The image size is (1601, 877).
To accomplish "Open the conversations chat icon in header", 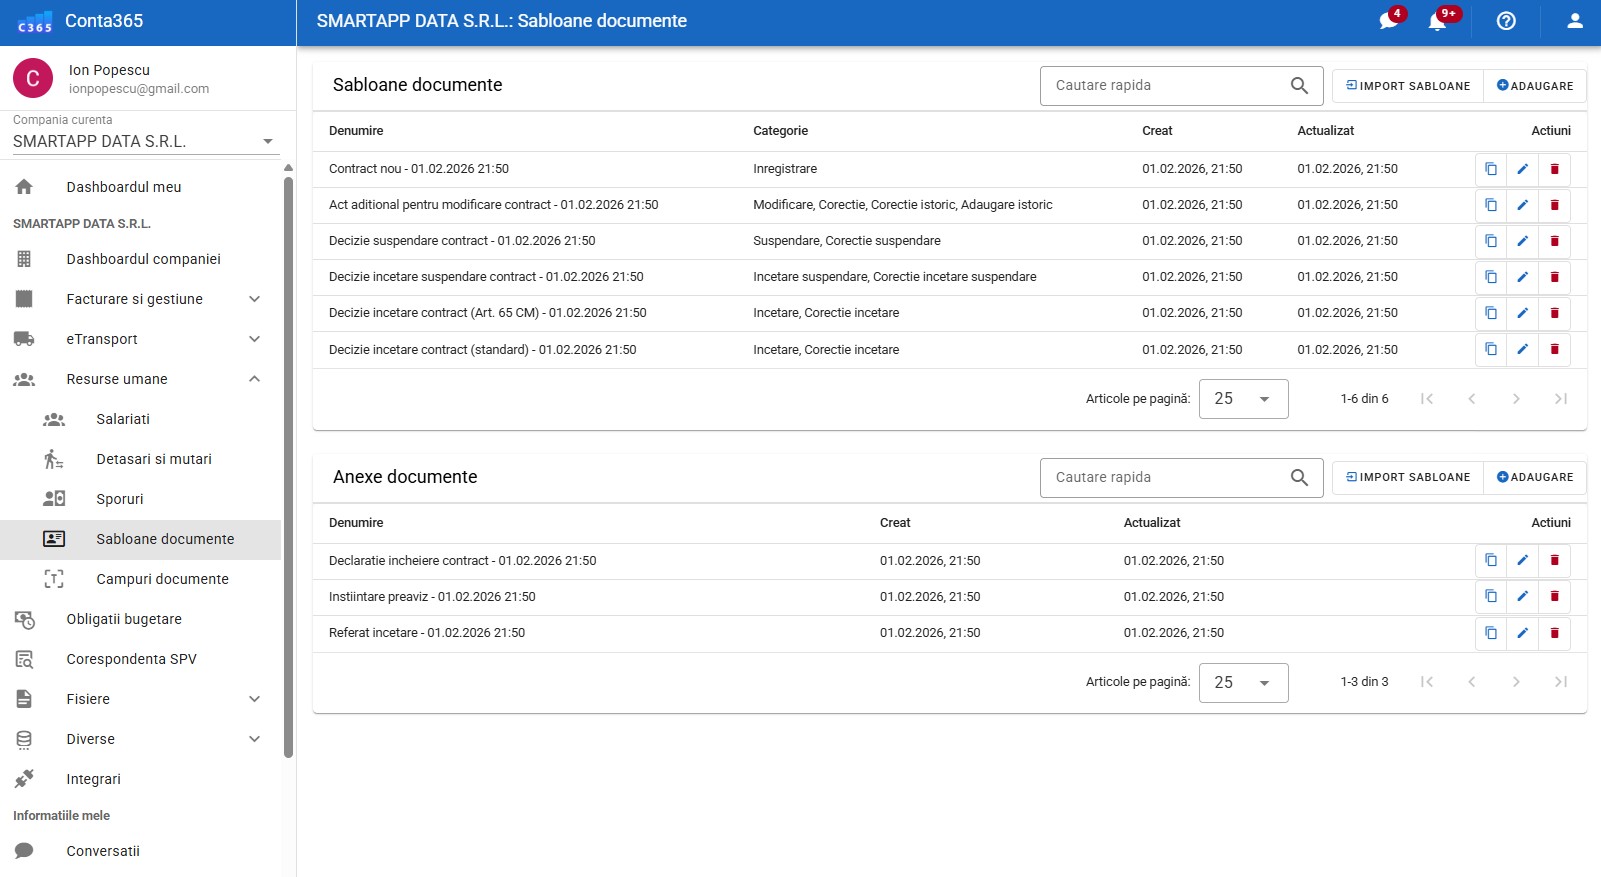I will 1389,21.
